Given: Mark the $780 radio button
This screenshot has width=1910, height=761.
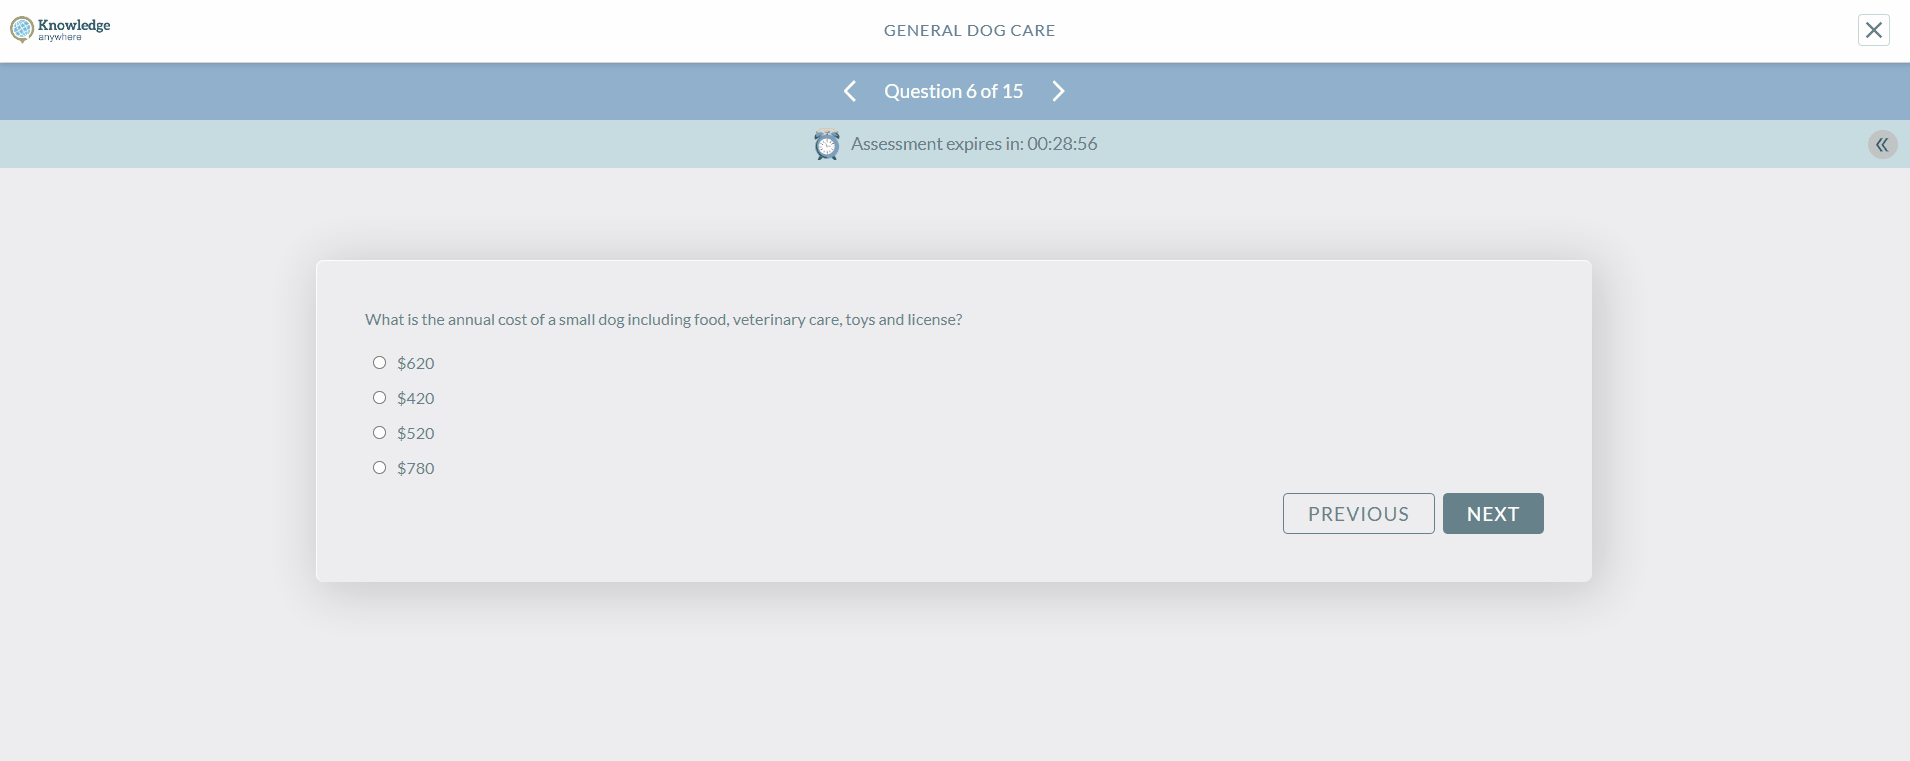Looking at the screenshot, I should pyautogui.click(x=379, y=468).
